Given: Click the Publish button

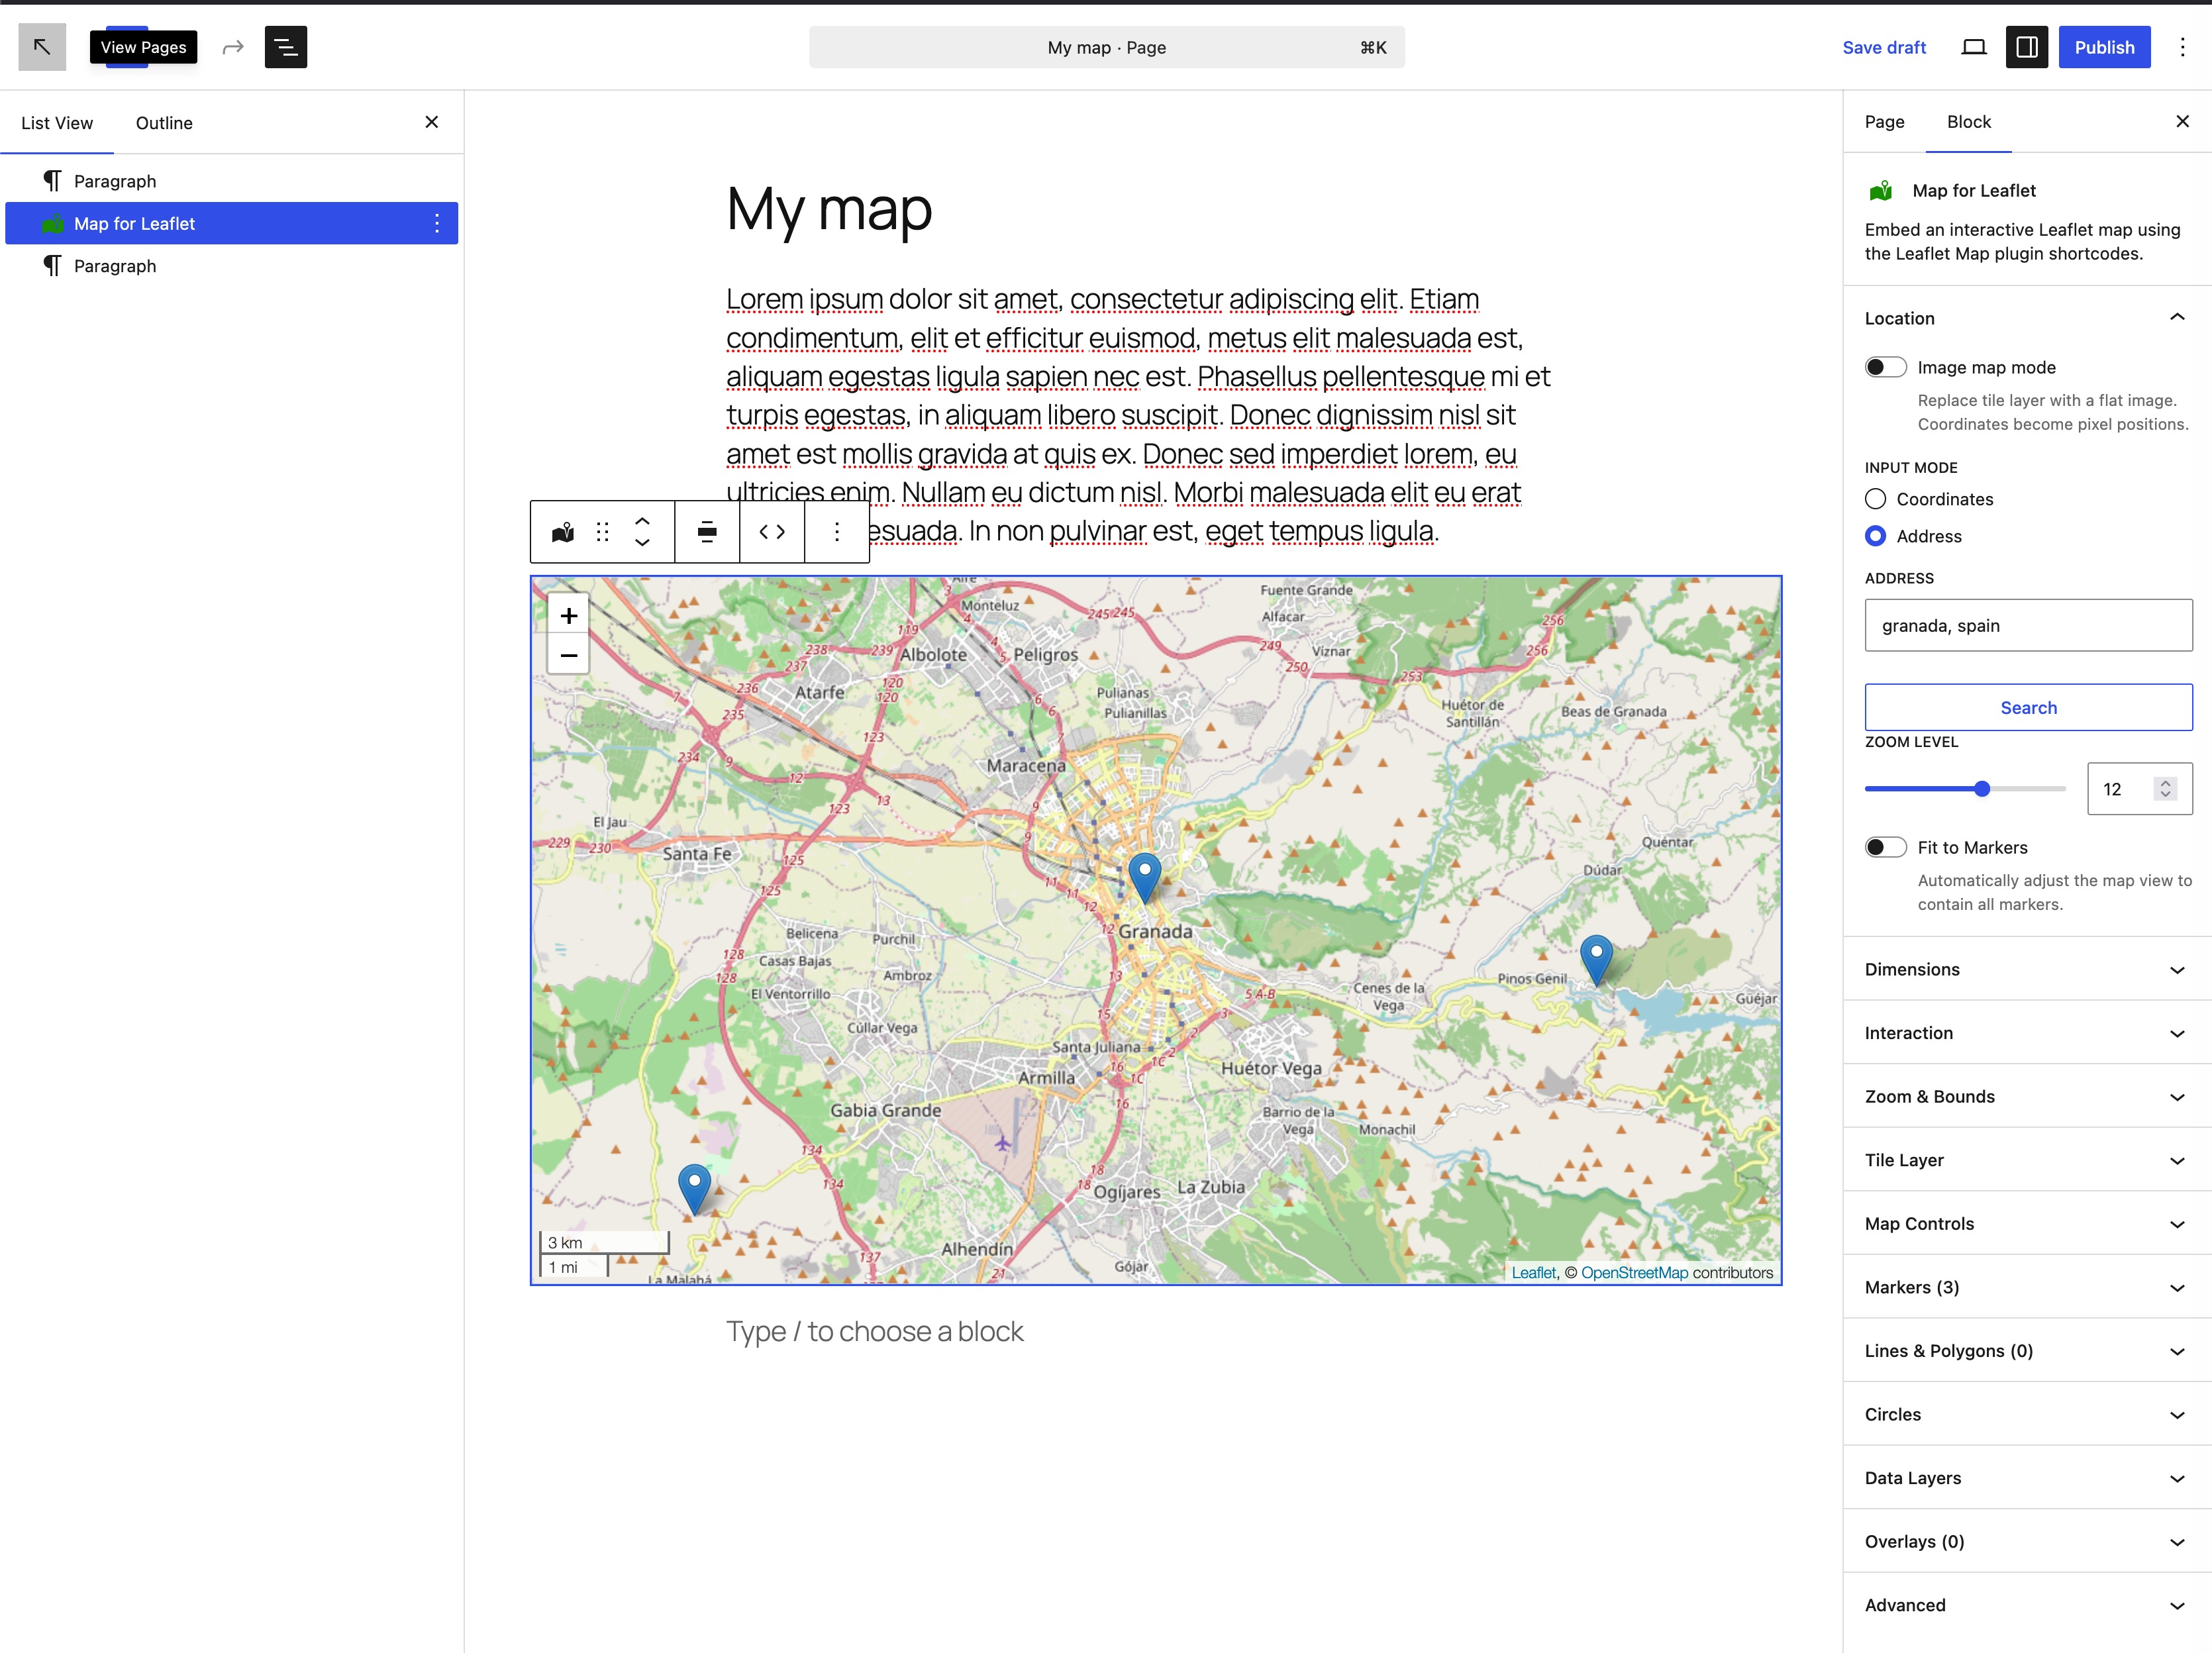Looking at the screenshot, I should (x=2104, y=47).
